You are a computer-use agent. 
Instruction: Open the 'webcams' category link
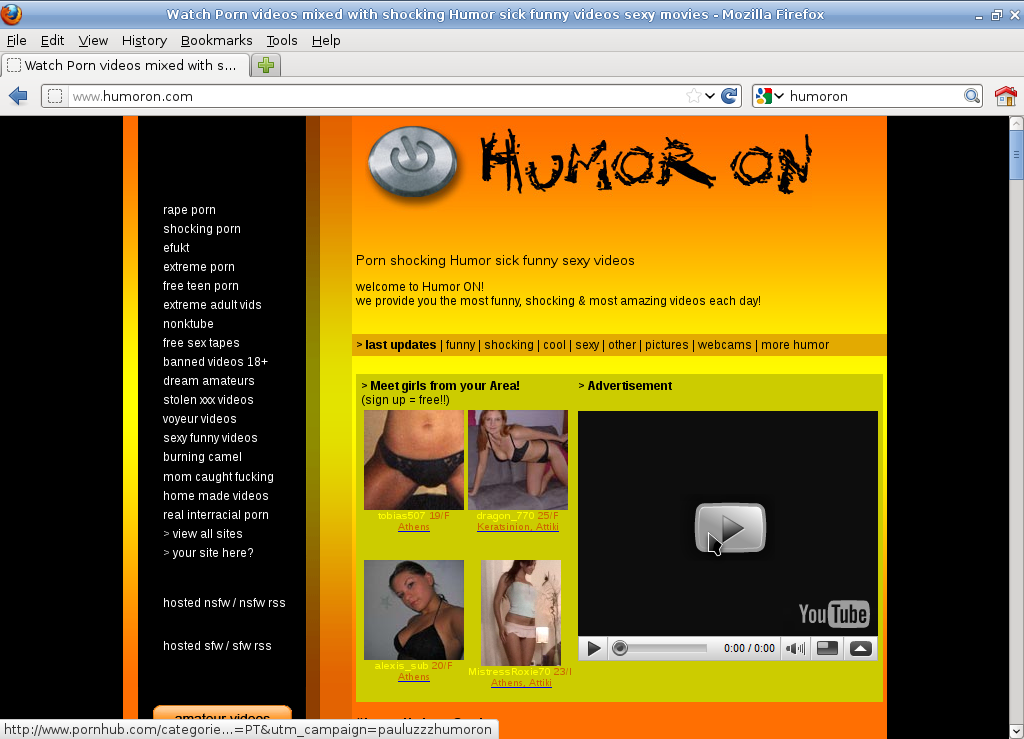724,345
